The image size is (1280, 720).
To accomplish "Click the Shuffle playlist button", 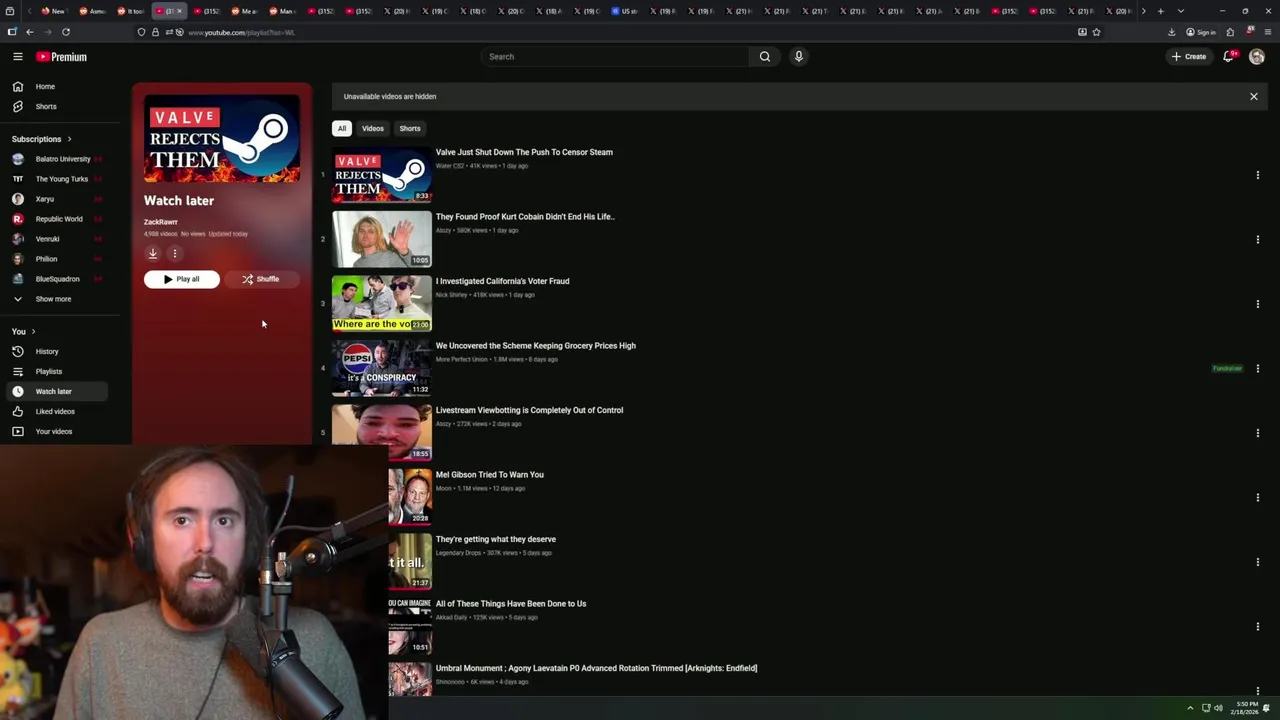I will coord(260,280).
